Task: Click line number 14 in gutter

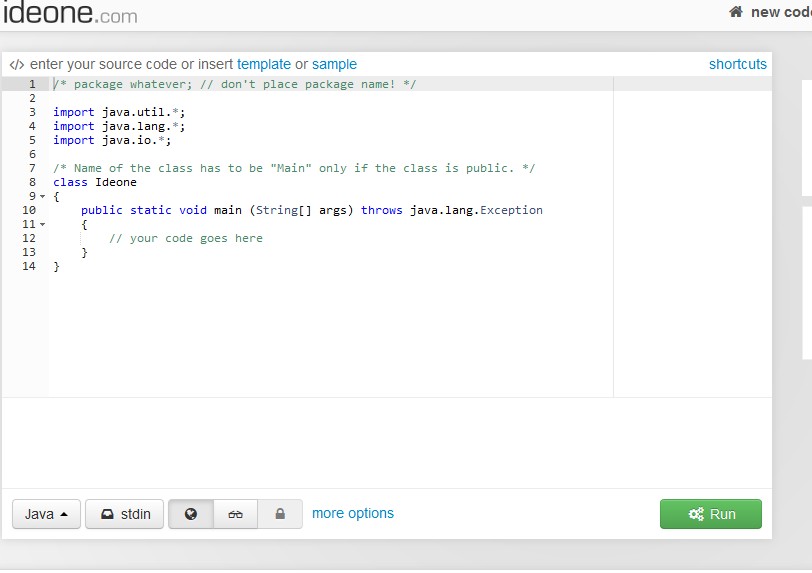Action: coord(29,266)
